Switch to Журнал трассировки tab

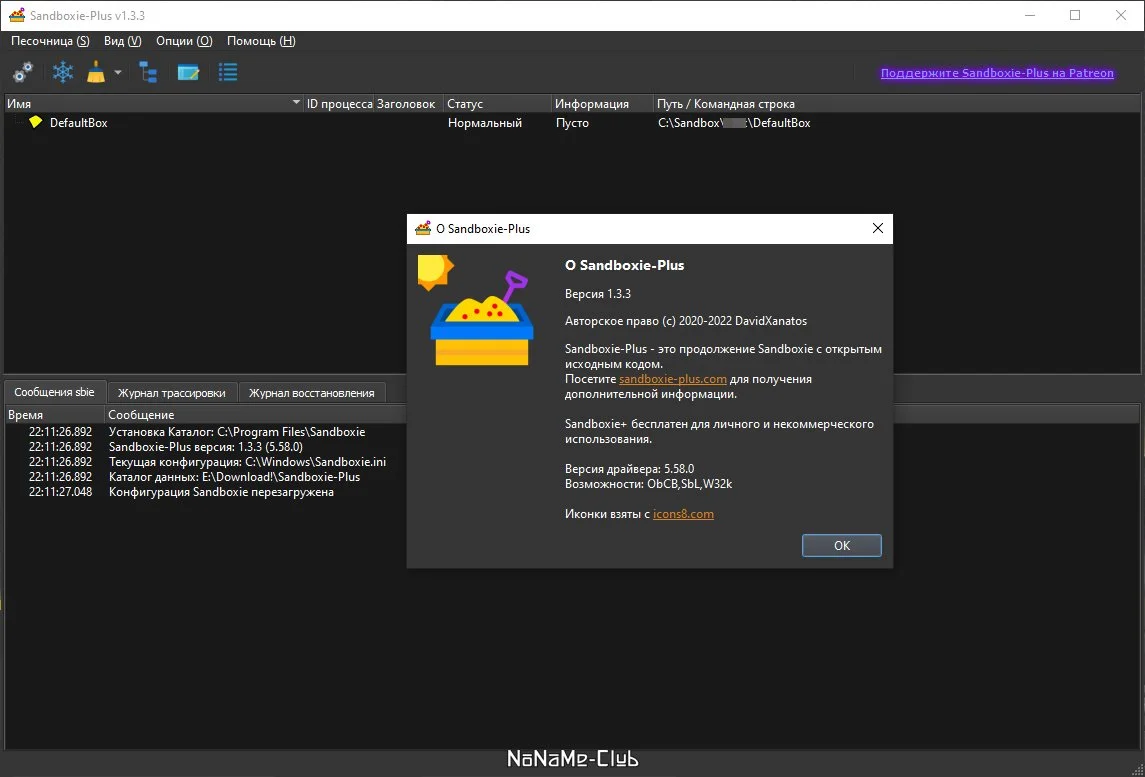pos(172,393)
